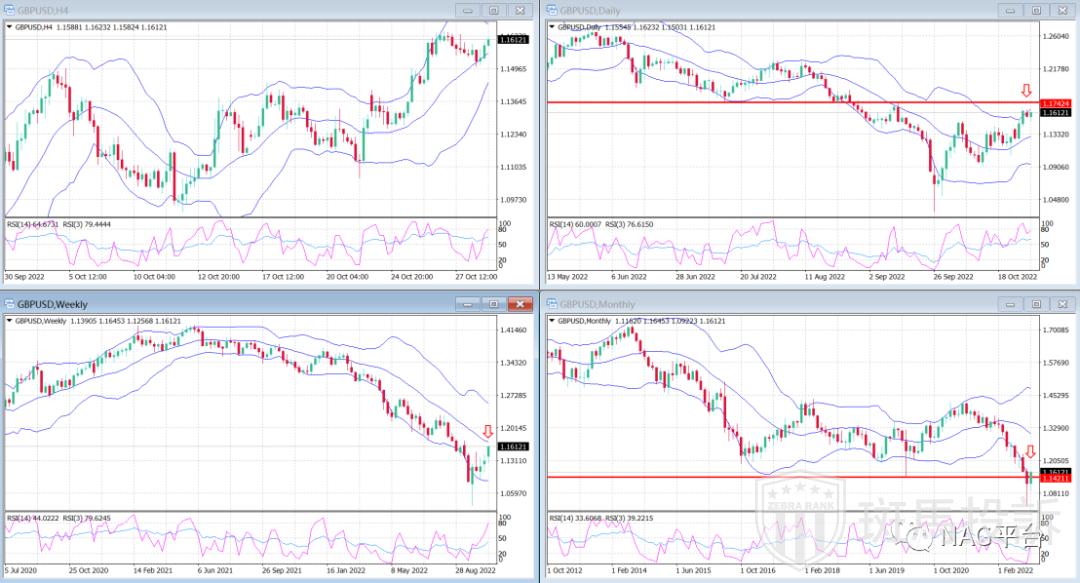This screenshot has width=1080, height=583.
Task: Activate the GBPUSD,Monthly window title
Action: pyautogui.click(x=598, y=305)
